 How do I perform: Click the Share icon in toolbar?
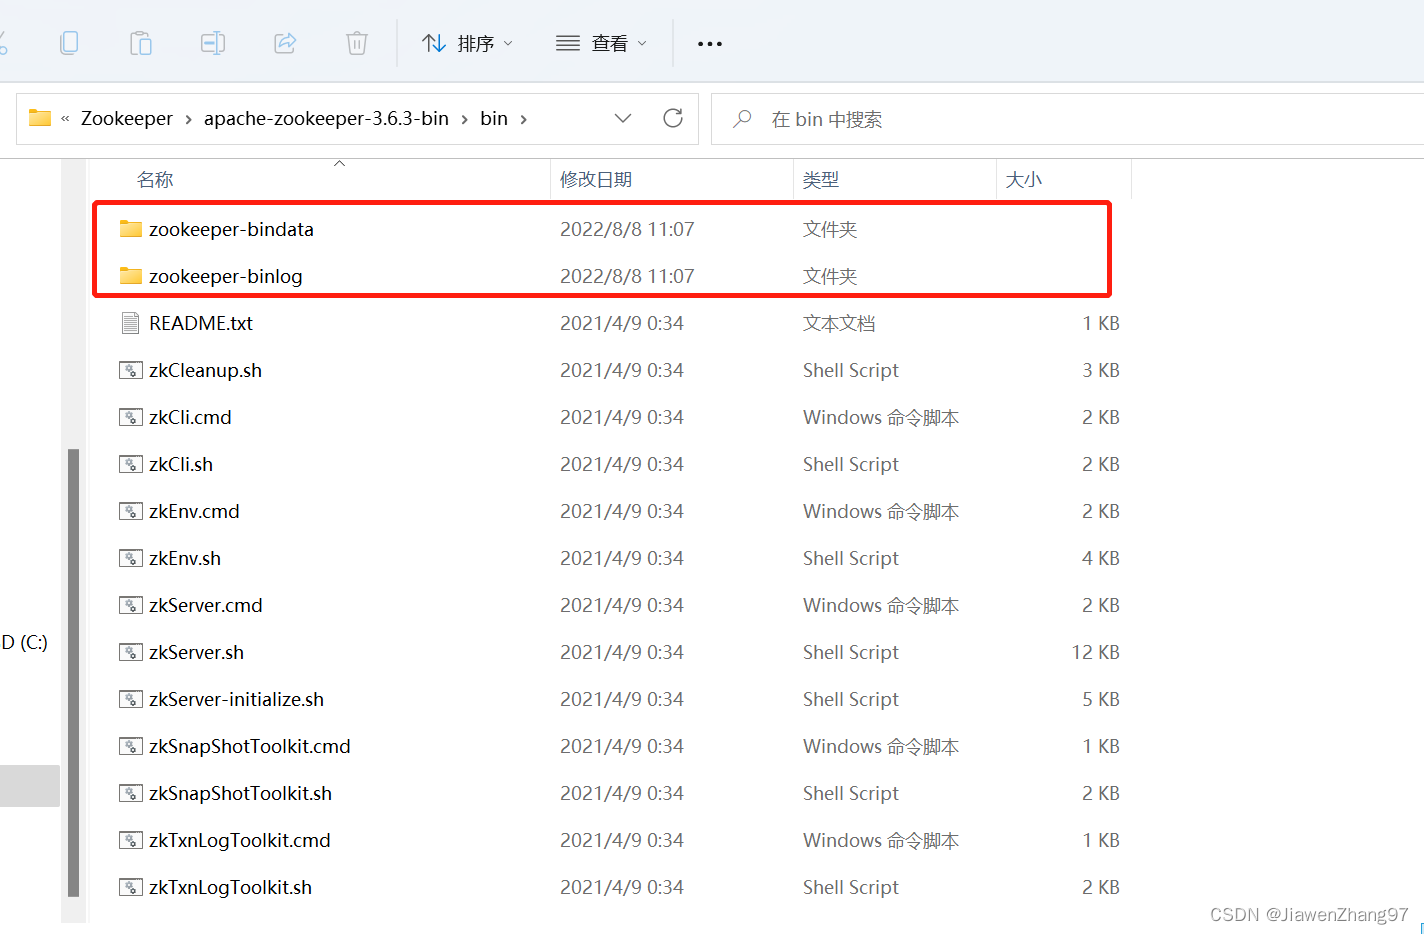tap(285, 43)
